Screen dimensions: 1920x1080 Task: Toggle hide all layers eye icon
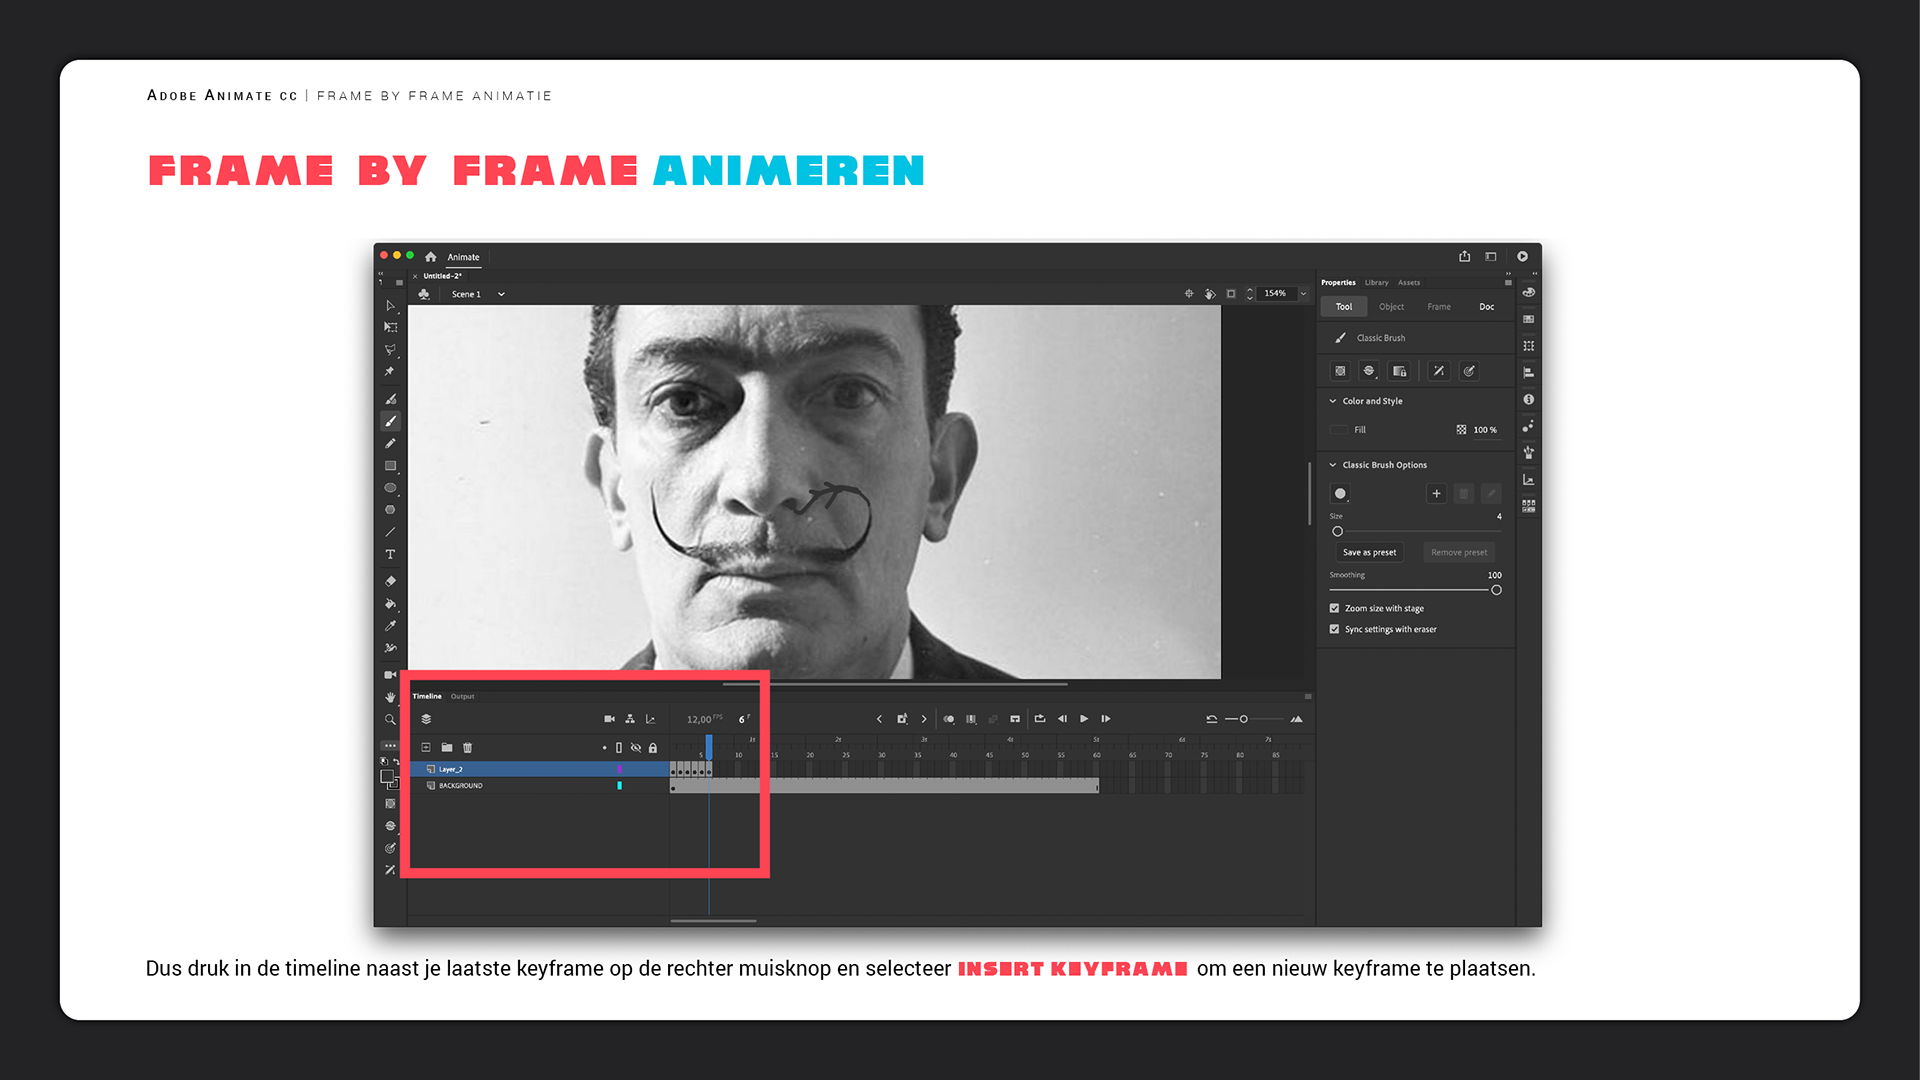click(x=635, y=747)
